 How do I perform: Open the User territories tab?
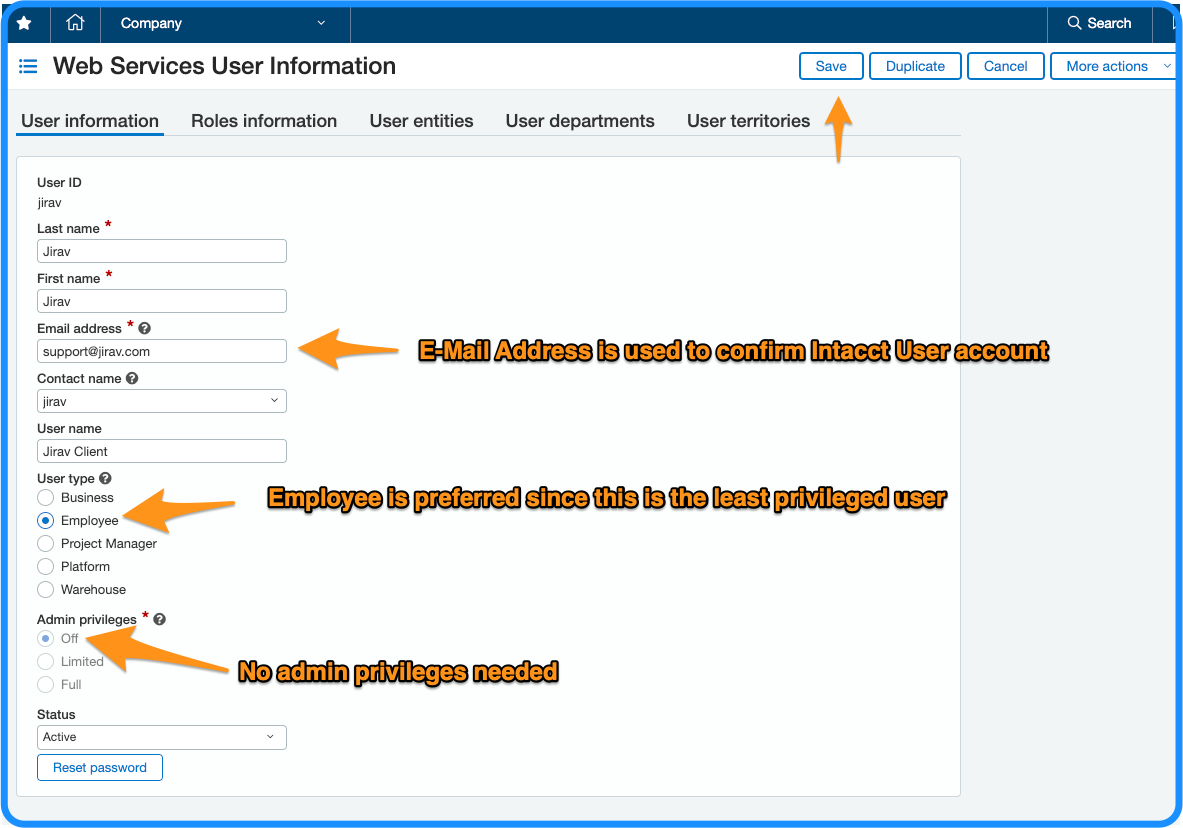748,121
